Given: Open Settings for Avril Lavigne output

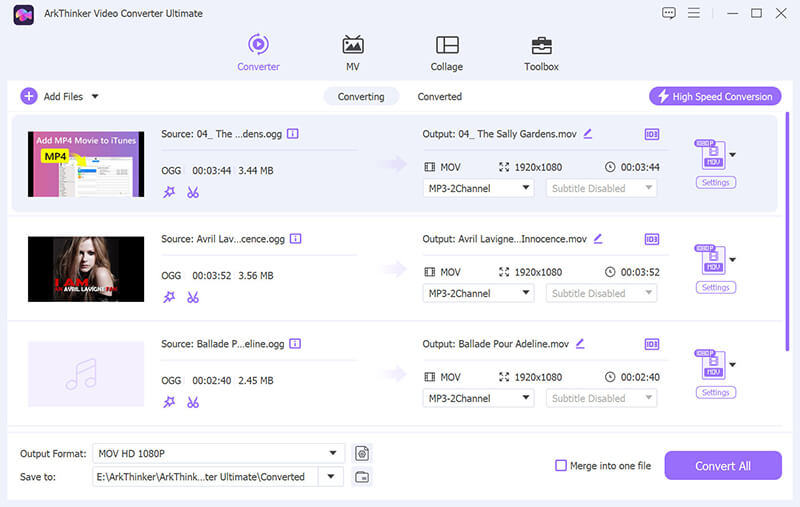Looking at the screenshot, I should point(715,287).
